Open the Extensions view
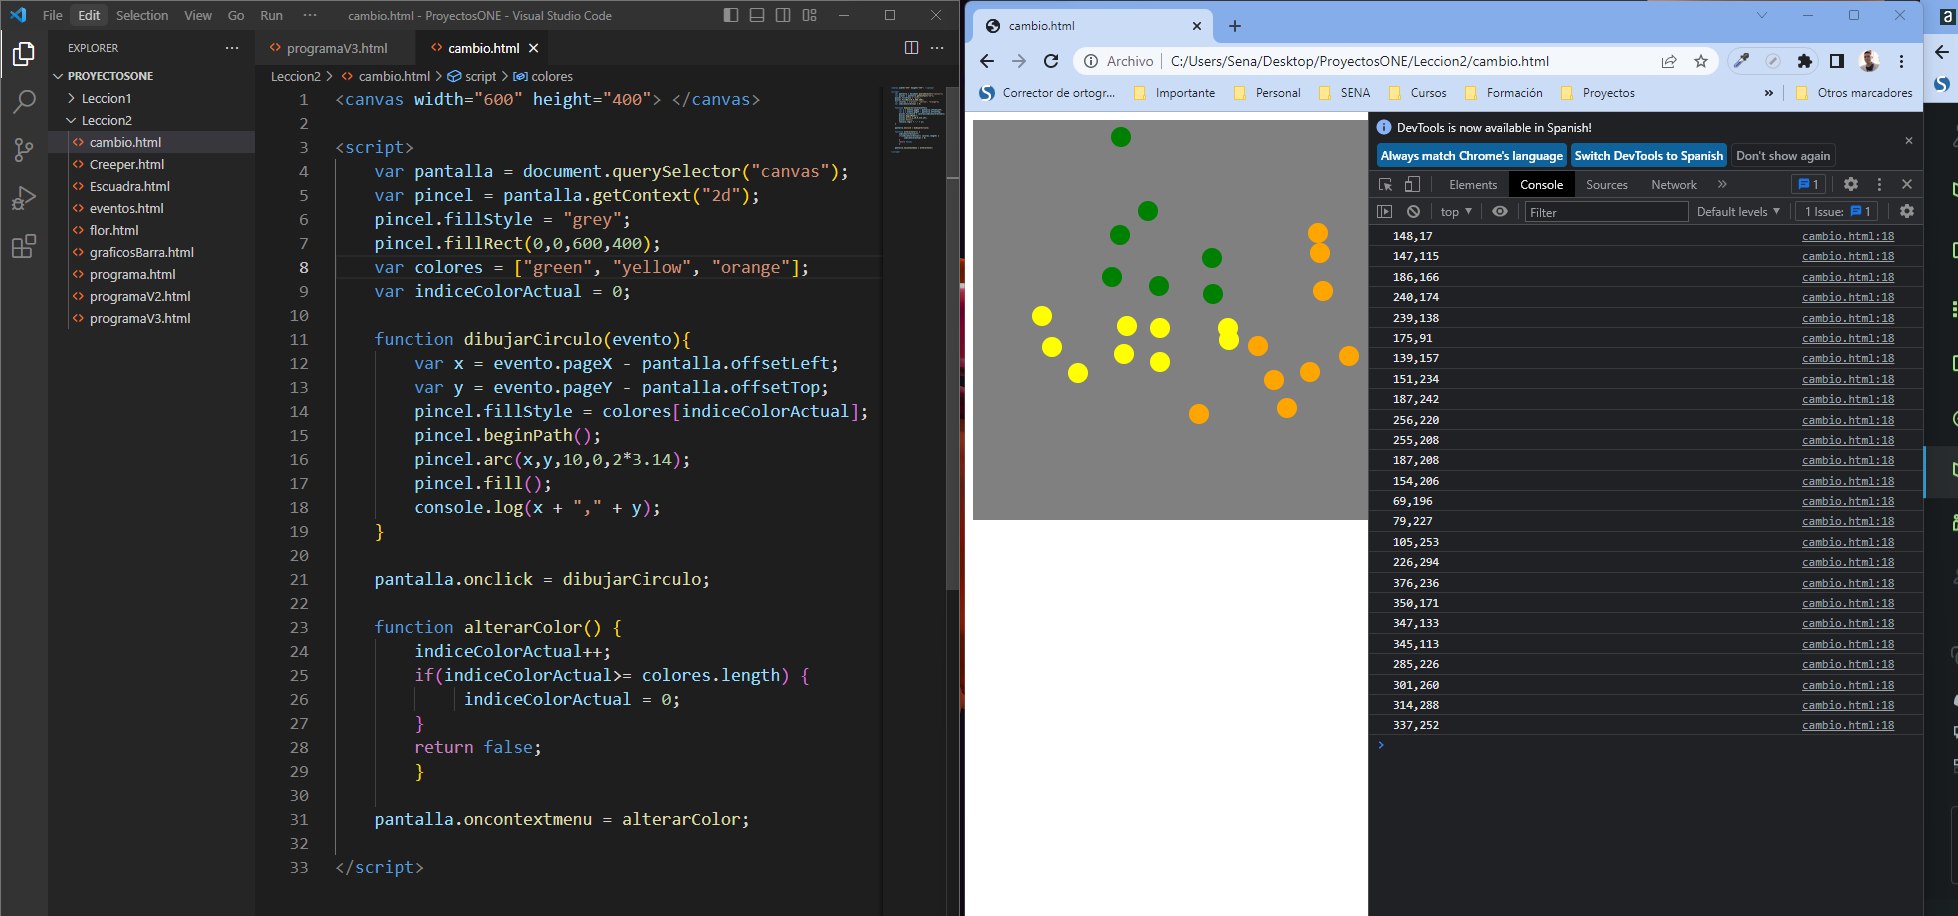Image resolution: width=1958 pixels, height=916 pixels. (24, 246)
